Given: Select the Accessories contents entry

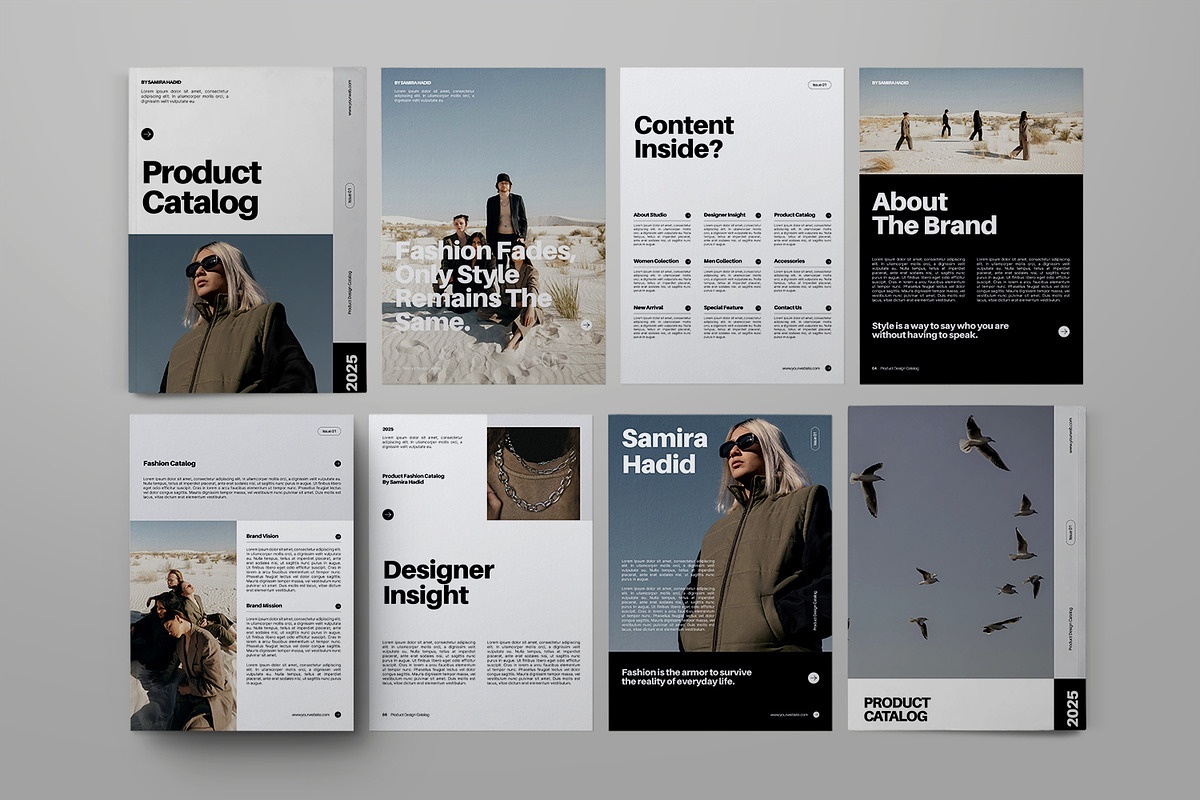Looking at the screenshot, I should pyautogui.click(x=803, y=276).
